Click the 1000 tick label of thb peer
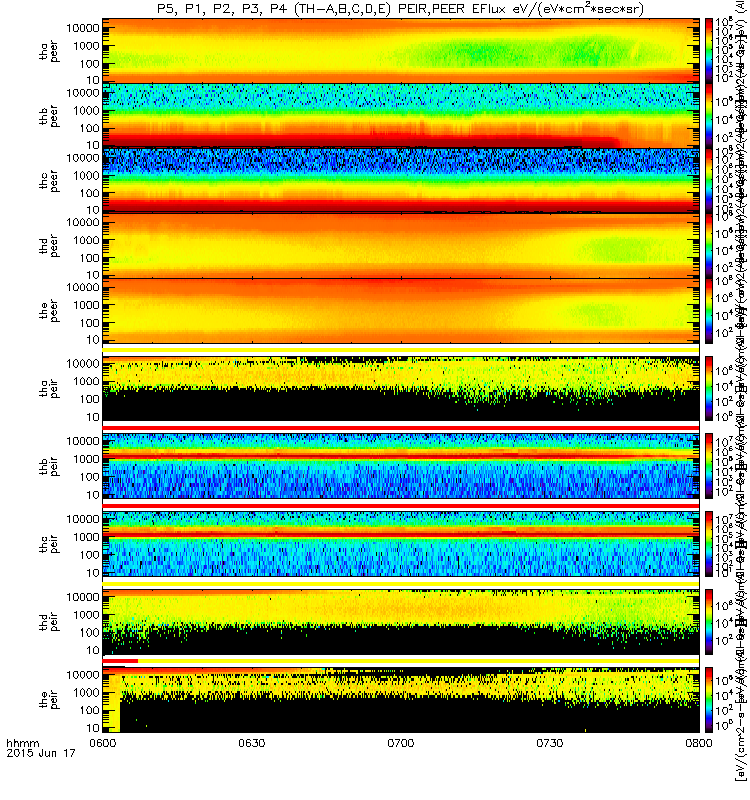The width and height of the screenshot is (750, 800). click(x=86, y=111)
